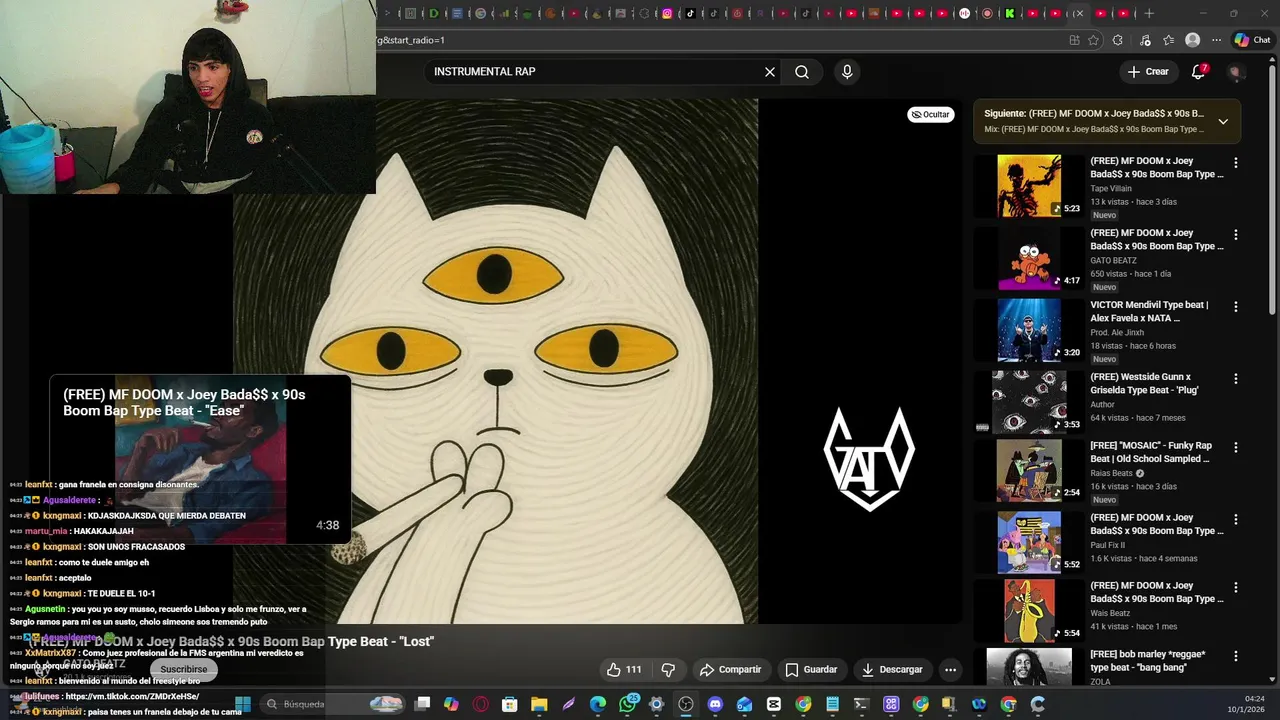Click the Crear button
Viewport: 1280px width, 720px height.
[1148, 72]
